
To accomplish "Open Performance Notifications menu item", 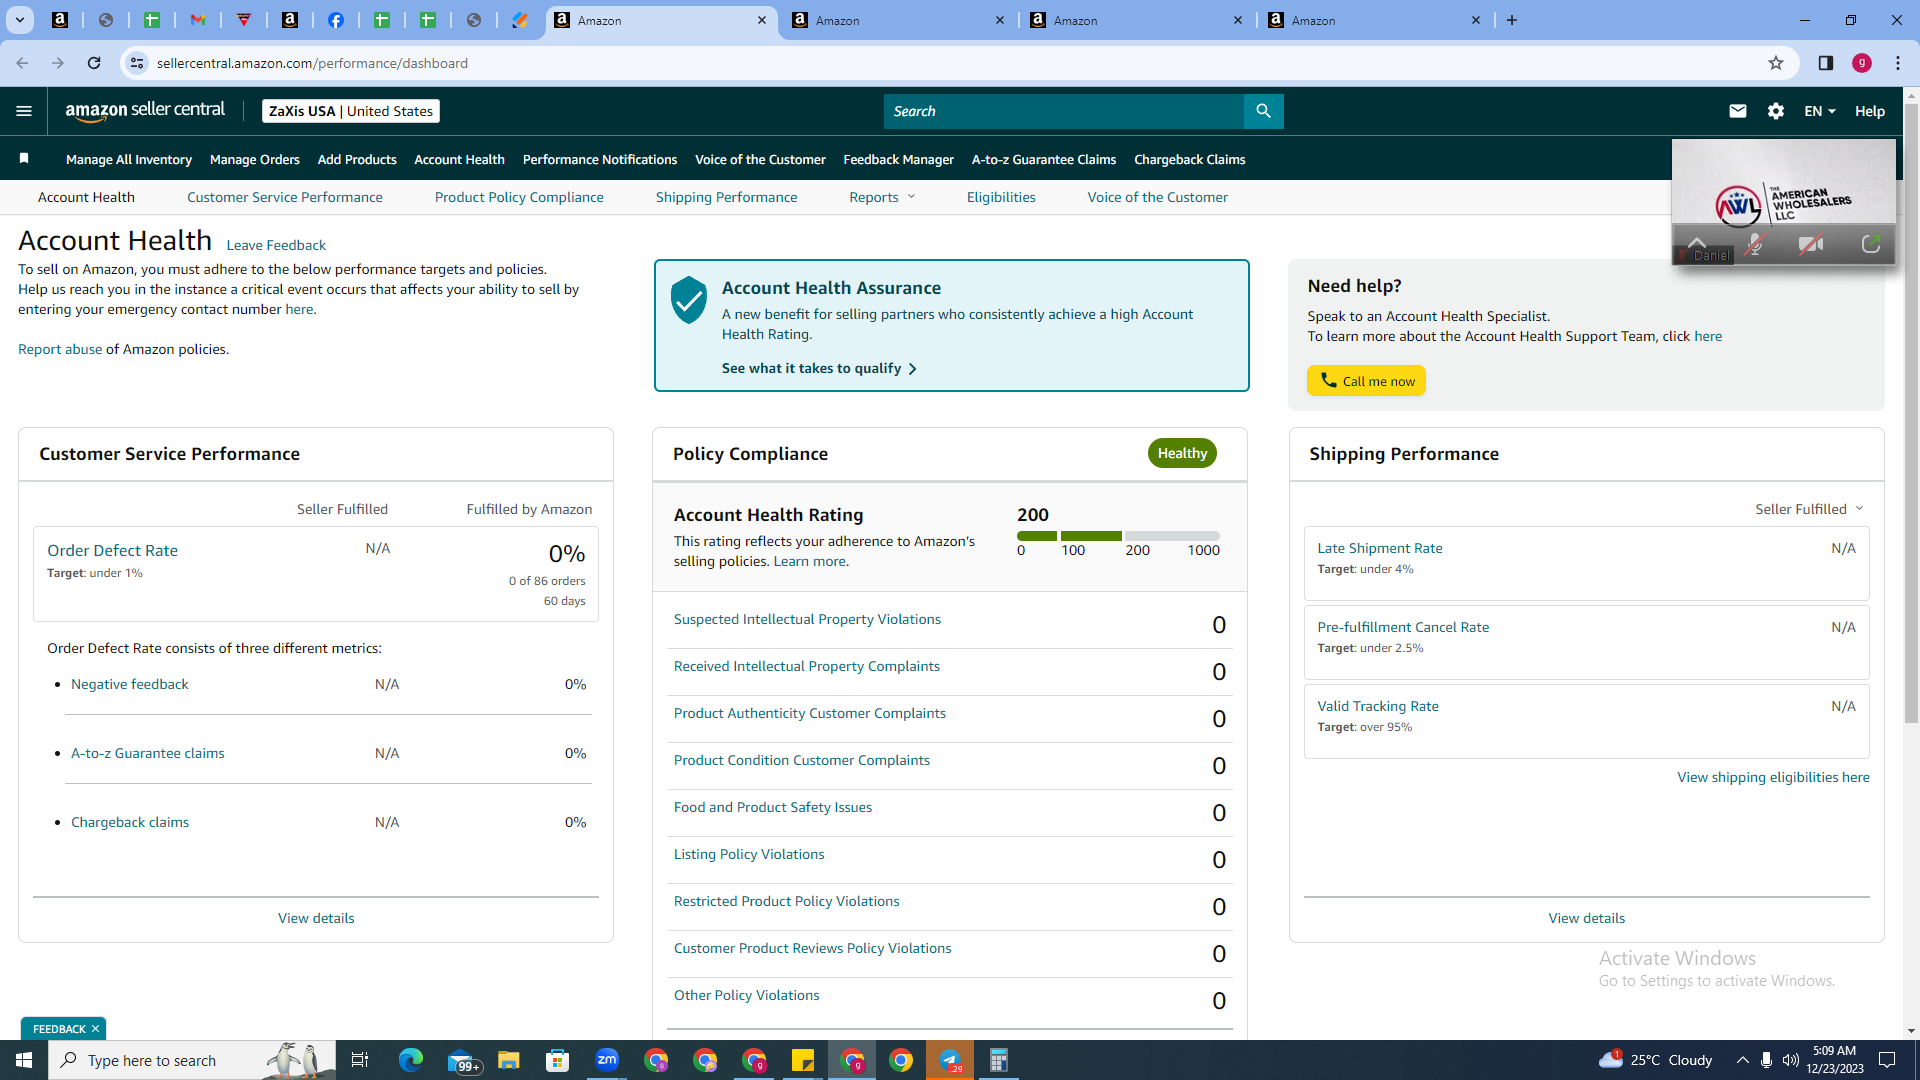I will point(600,159).
